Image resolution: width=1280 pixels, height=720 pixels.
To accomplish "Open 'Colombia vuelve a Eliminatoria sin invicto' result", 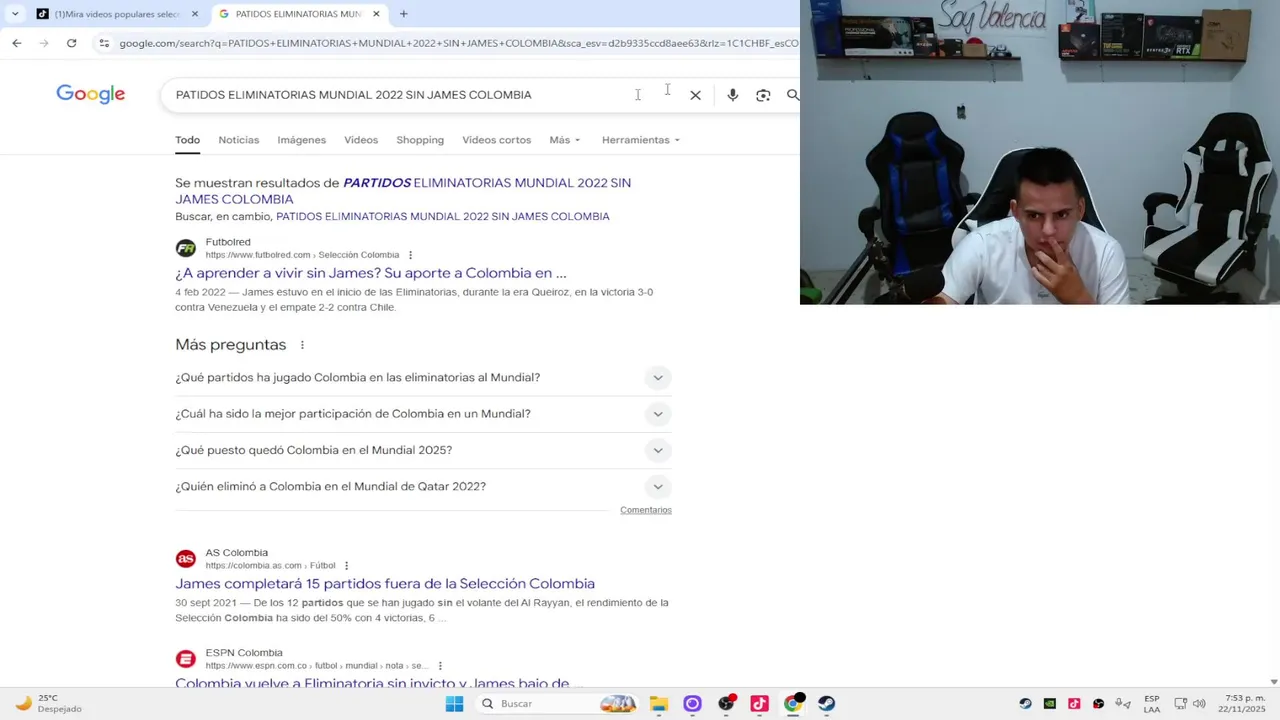I will (x=372, y=683).
